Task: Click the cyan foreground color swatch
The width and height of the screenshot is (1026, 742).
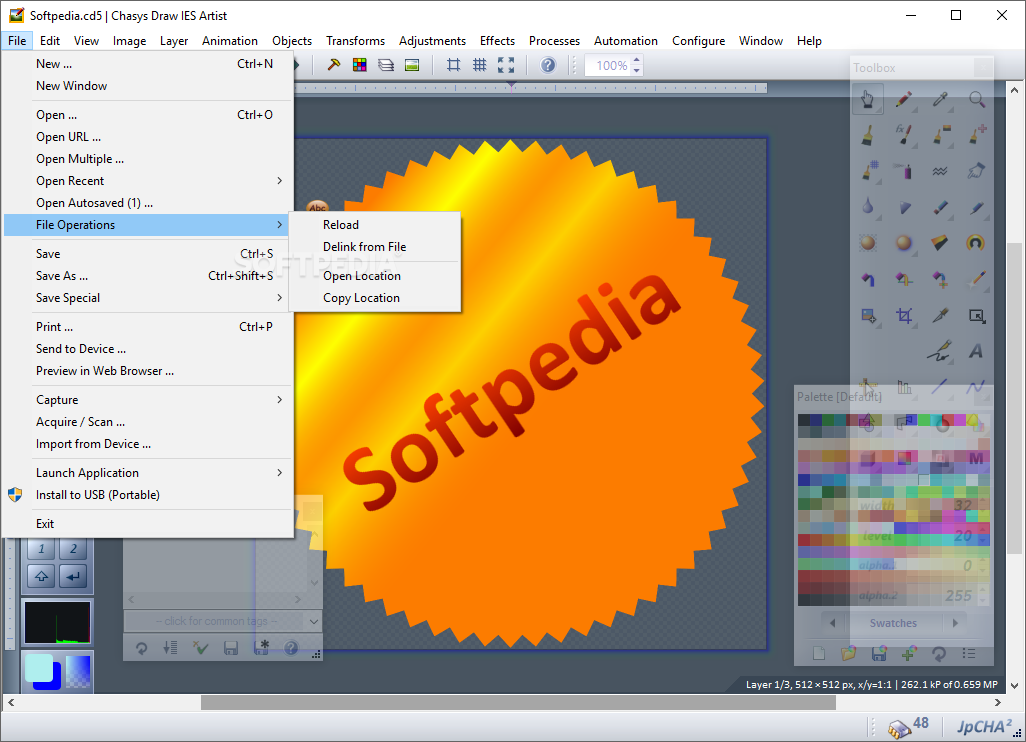Action: (x=39, y=668)
